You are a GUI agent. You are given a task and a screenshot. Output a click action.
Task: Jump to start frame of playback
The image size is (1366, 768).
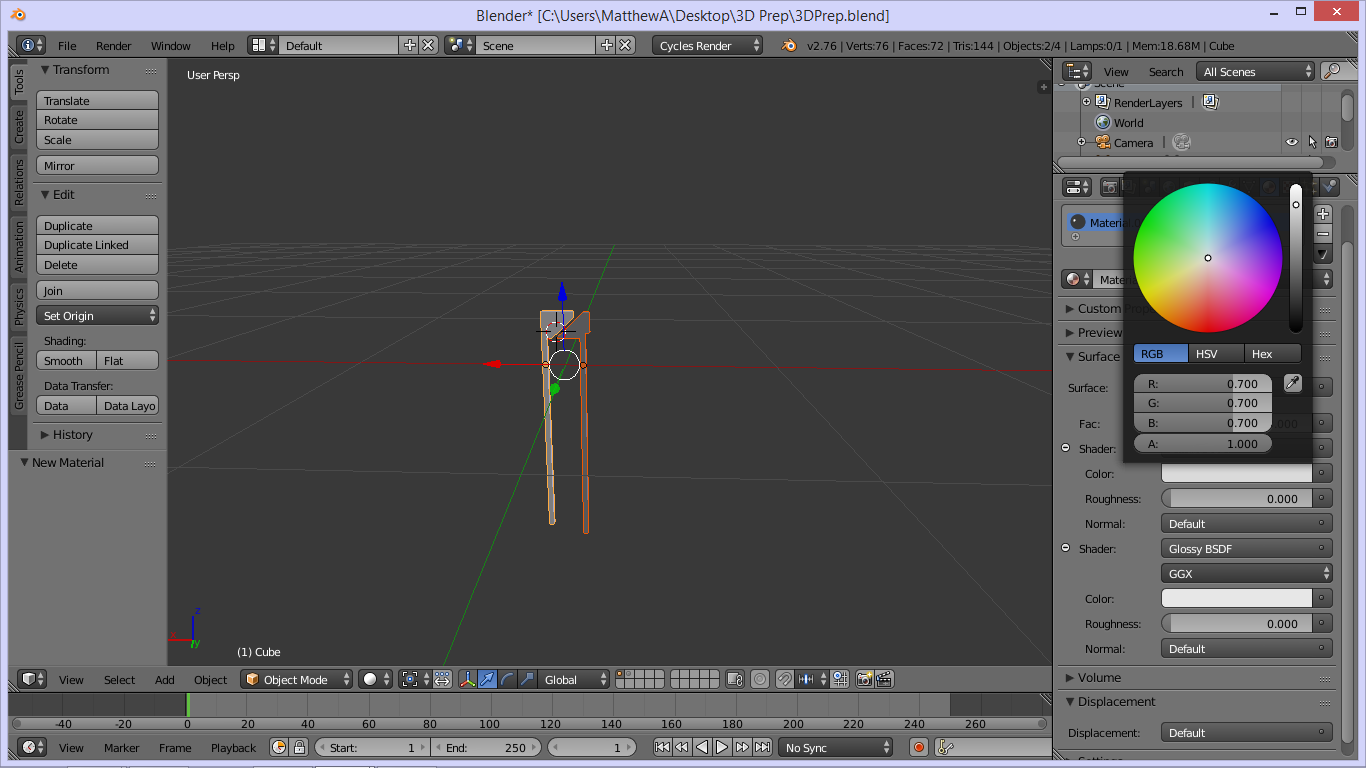(x=662, y=747)
